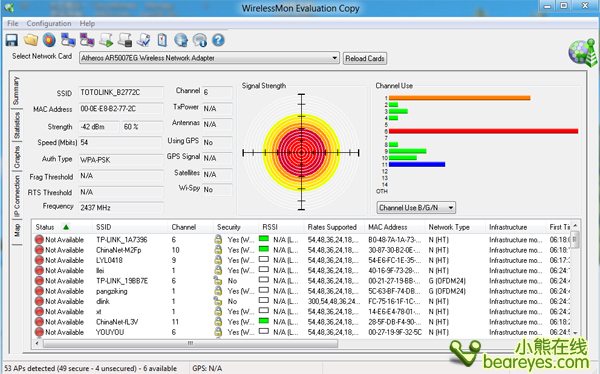
Task: Sort list by Network Type column header
Action: [x=455, y=227]
